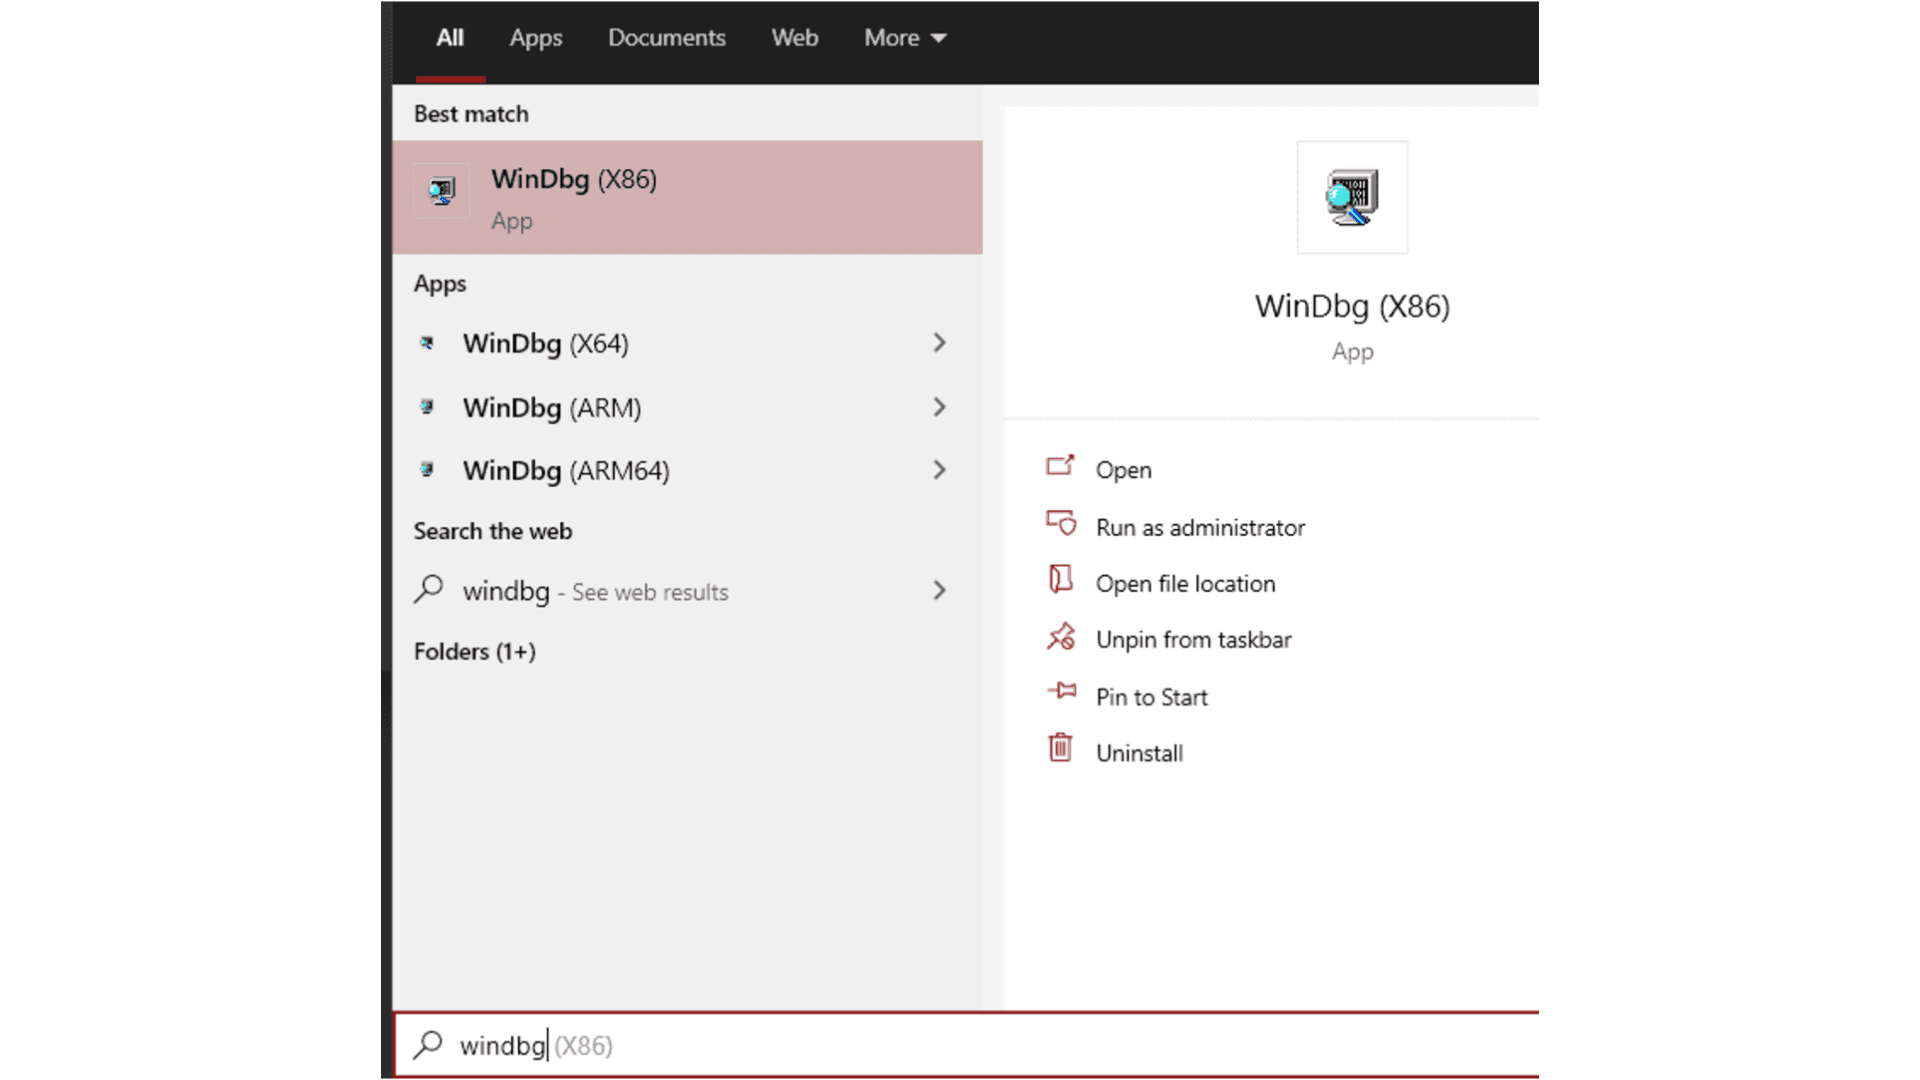Switch to the Web search tab
This screenshot has height=1080, width=1920.
coord(795,38)
